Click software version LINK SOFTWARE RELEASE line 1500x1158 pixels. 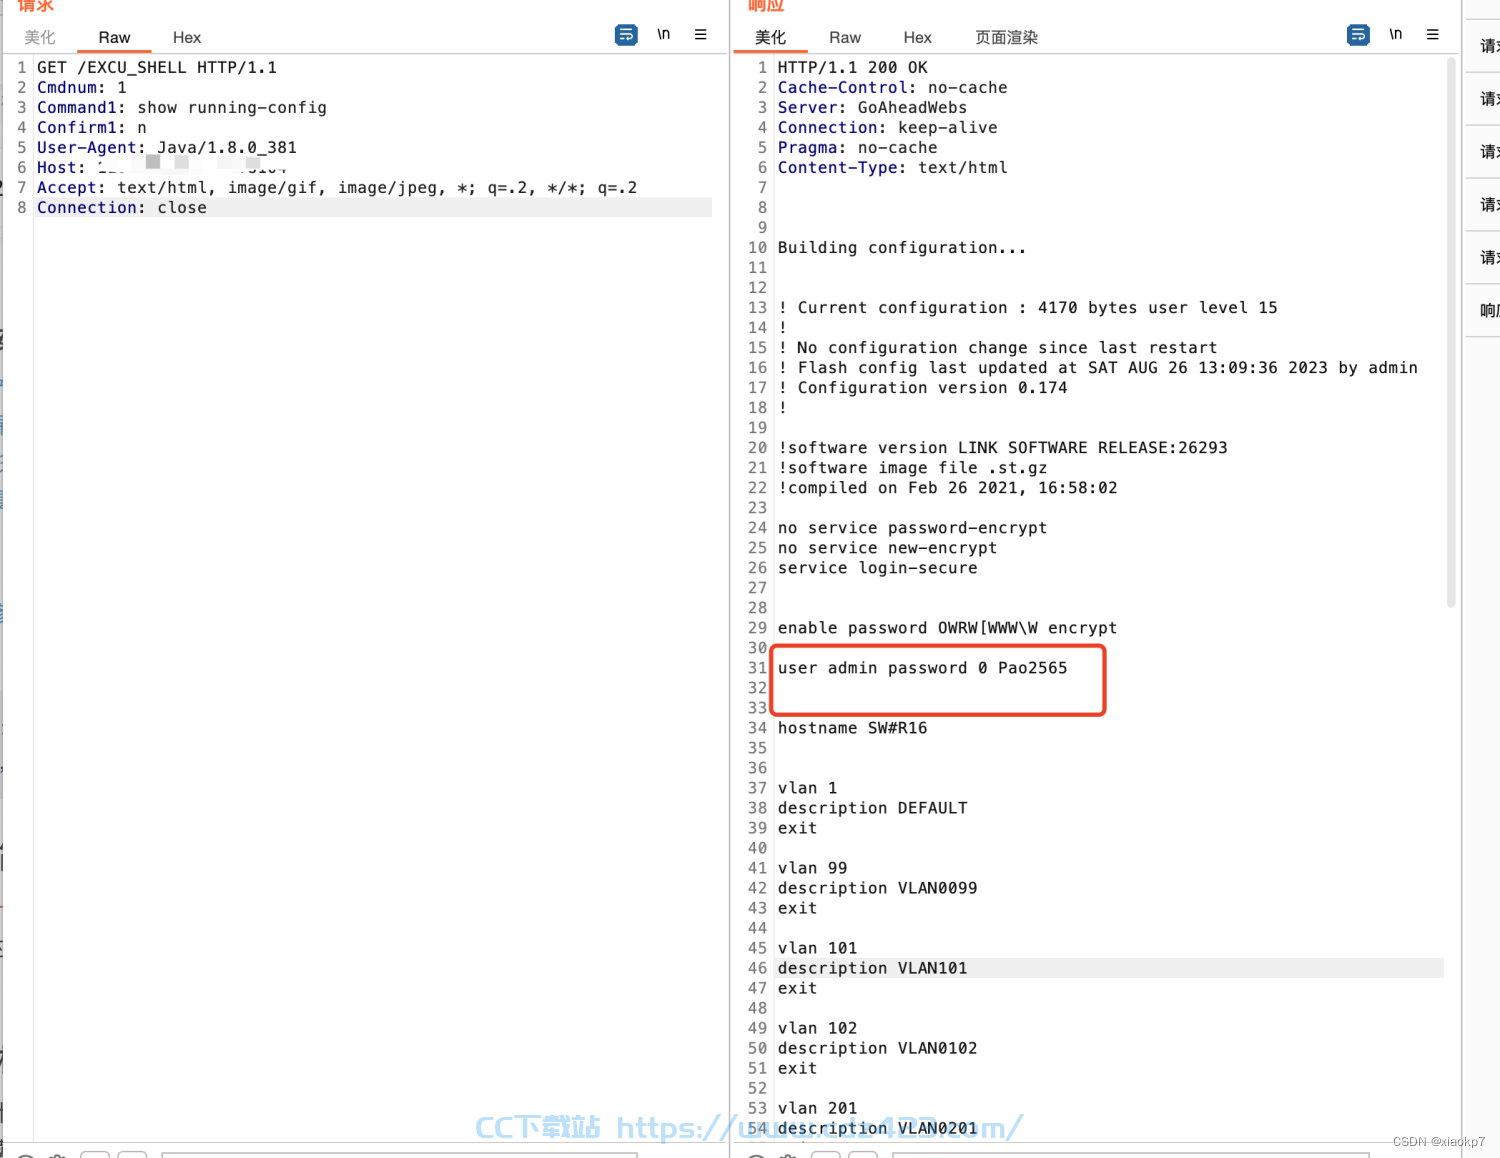1003,448
